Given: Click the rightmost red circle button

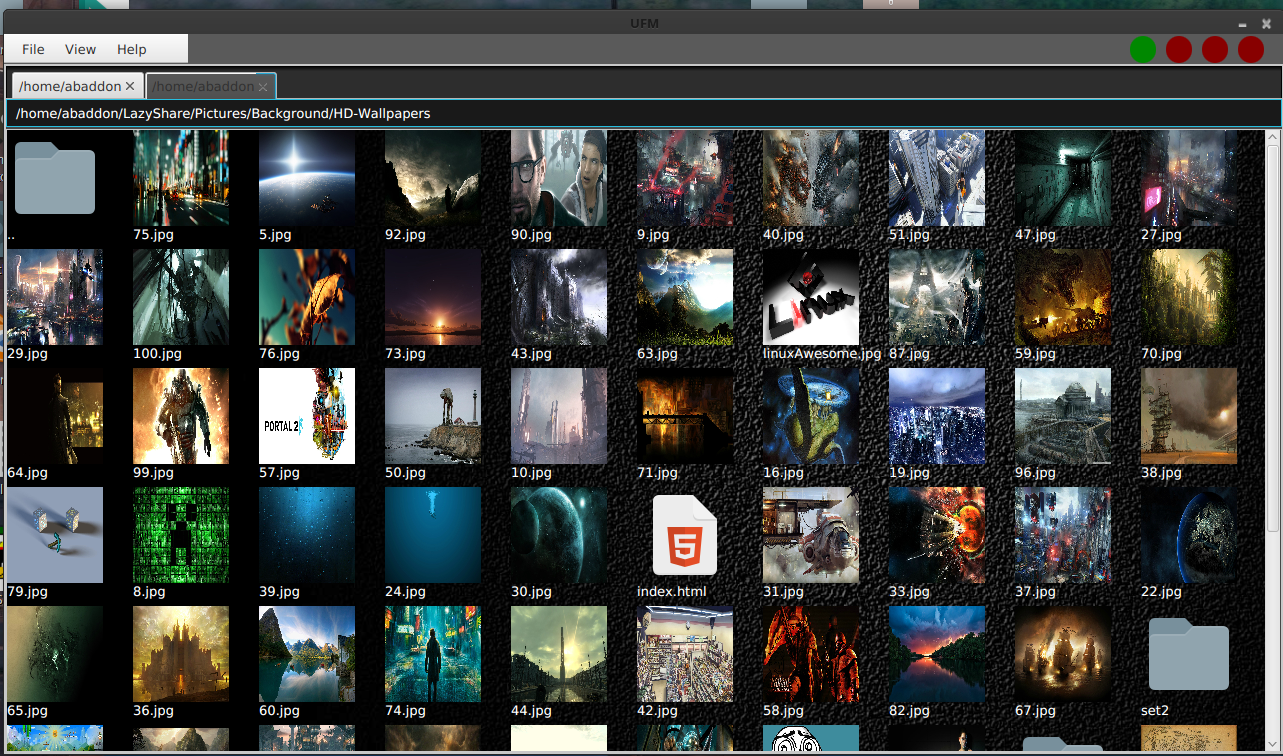Looking at the screenshot, I should coord(1250,49).
